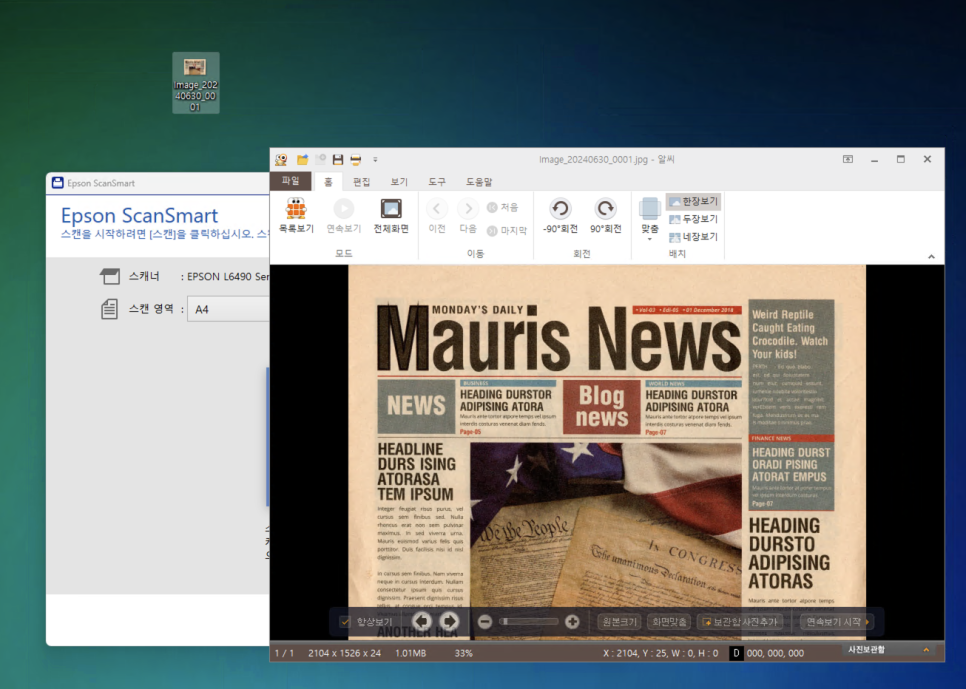966x689 pixels.
Task: Zoom in with the plus button
Action: [572, 622]
